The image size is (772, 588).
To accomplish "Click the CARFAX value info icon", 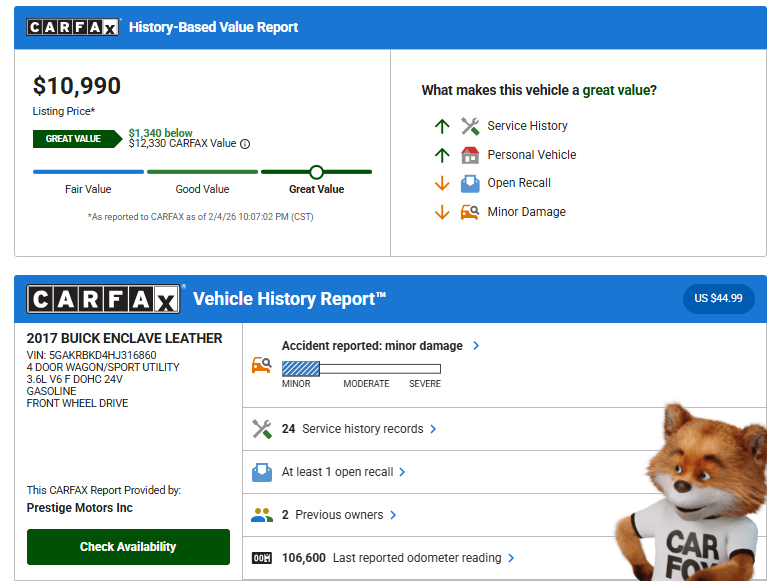I will 245,144.
